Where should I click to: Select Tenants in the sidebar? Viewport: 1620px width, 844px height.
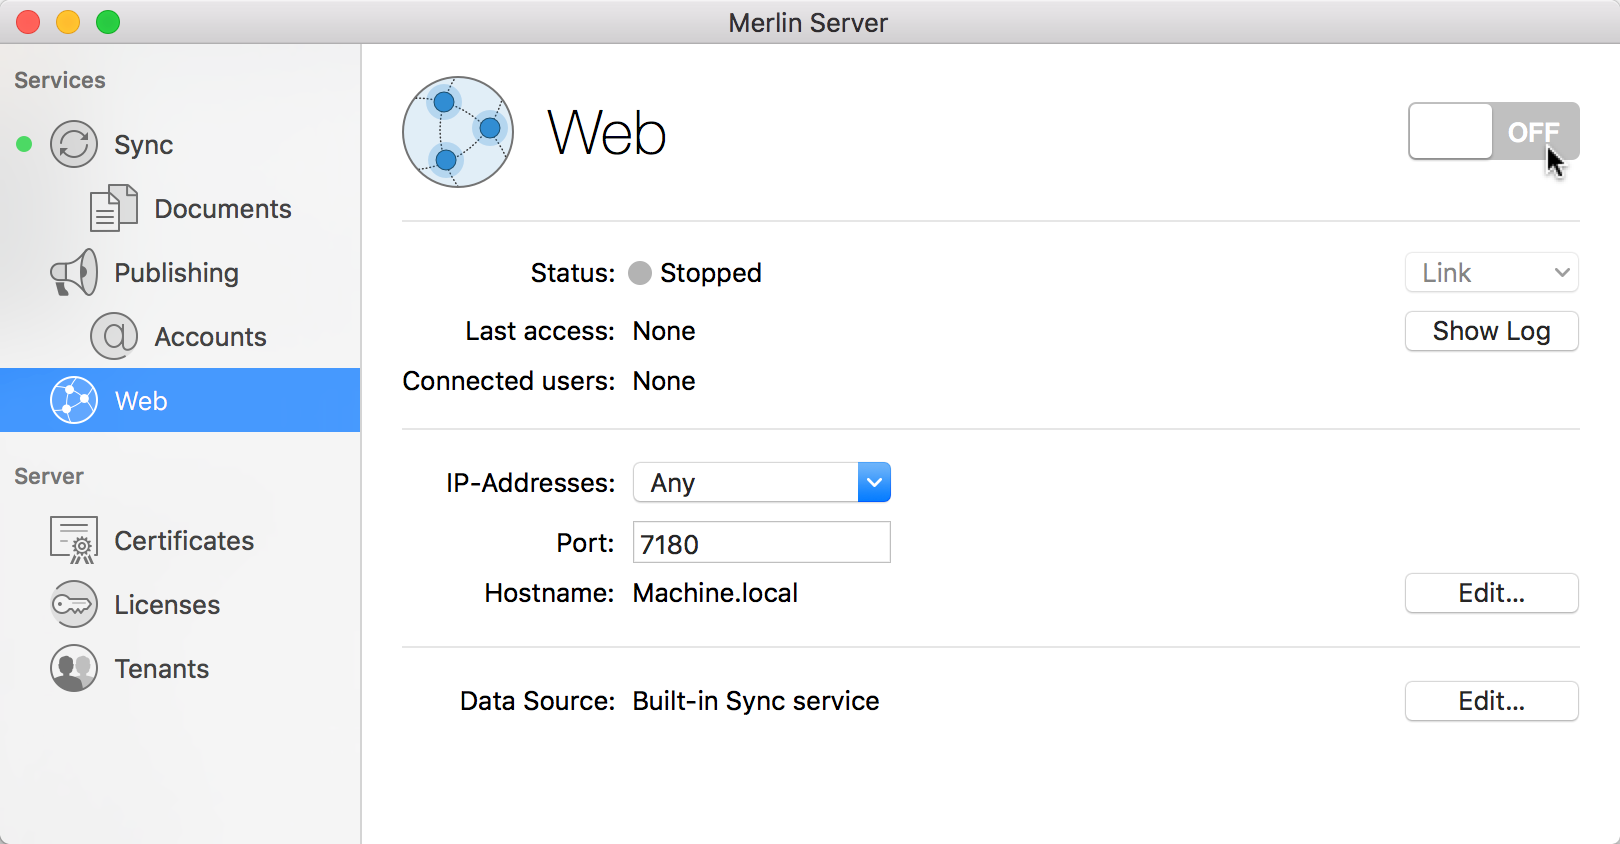click(x=180, y=668)
